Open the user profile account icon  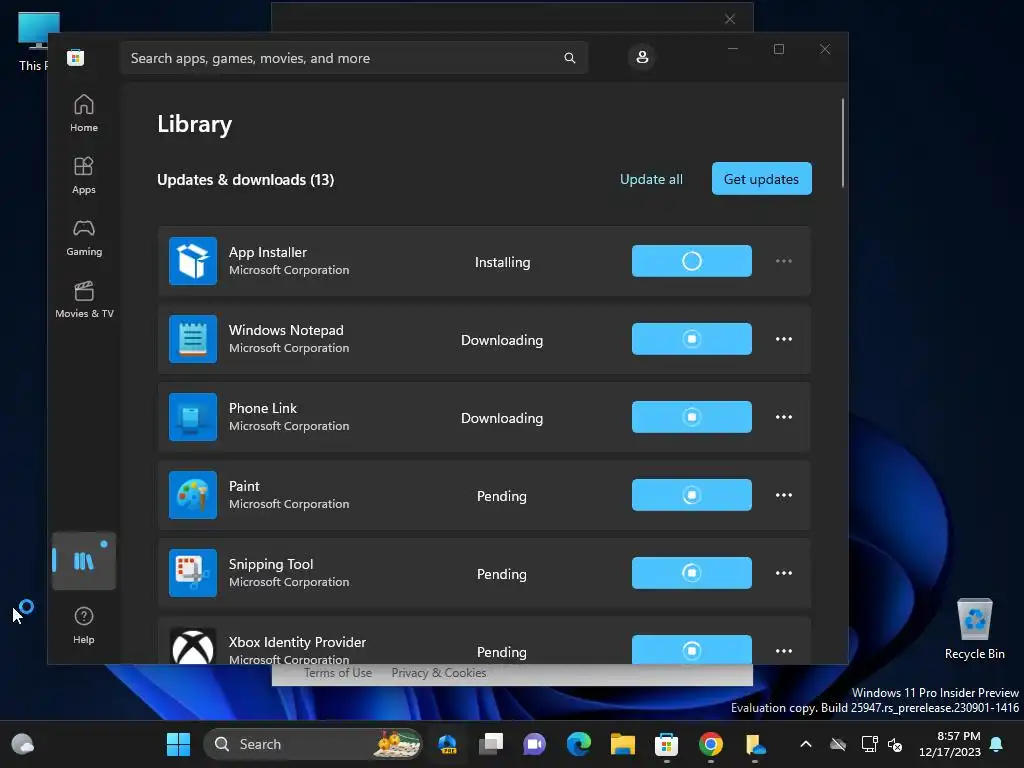(642, 57)
